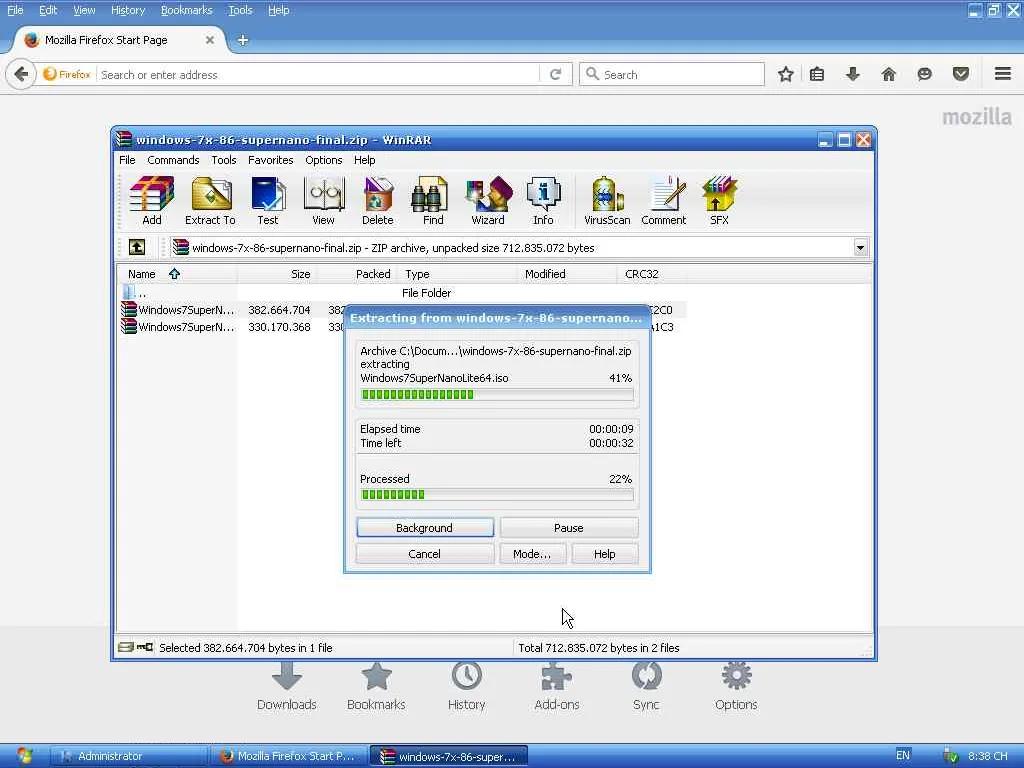Click the Firefox address bar field

[x=319, y=74]
